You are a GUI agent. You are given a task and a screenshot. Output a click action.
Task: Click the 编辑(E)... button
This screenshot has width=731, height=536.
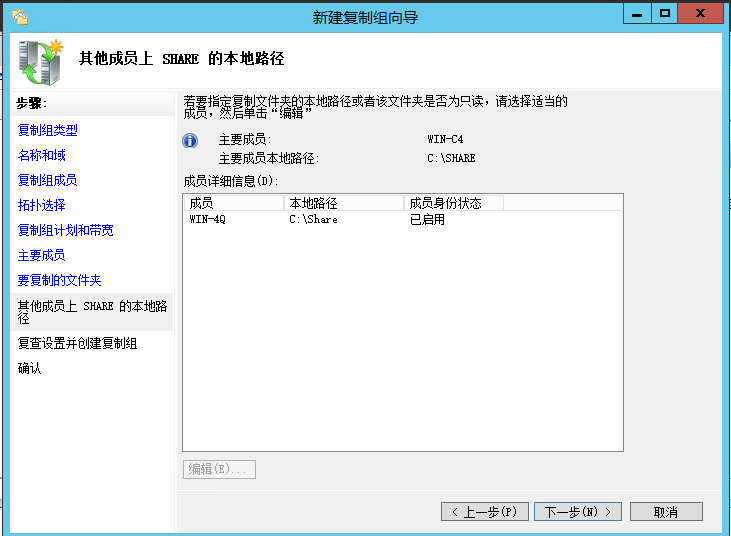pos(219,469)
